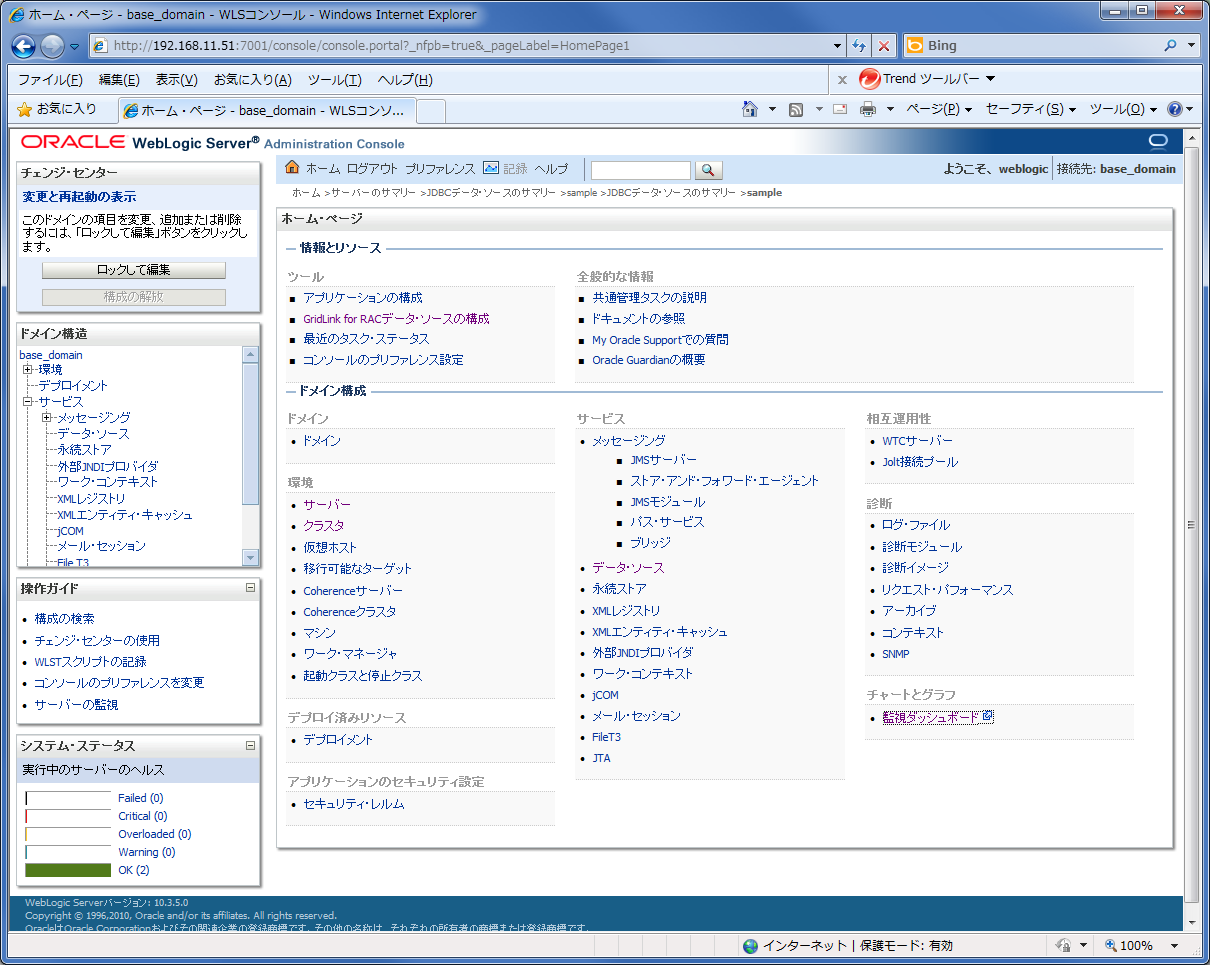Open the セキュリティ・レルム link
This screenshot has height=965, width=1210.
(354, 804)
